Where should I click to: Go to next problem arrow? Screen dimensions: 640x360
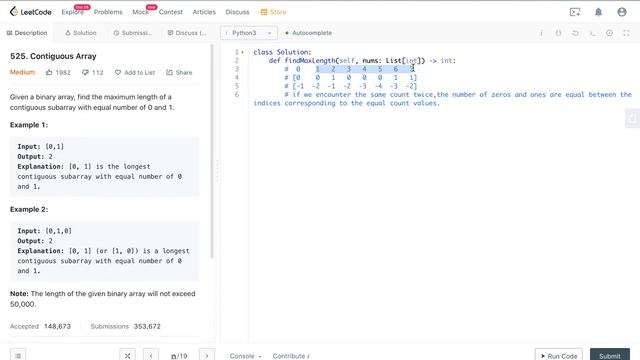(x=207, y=356)
